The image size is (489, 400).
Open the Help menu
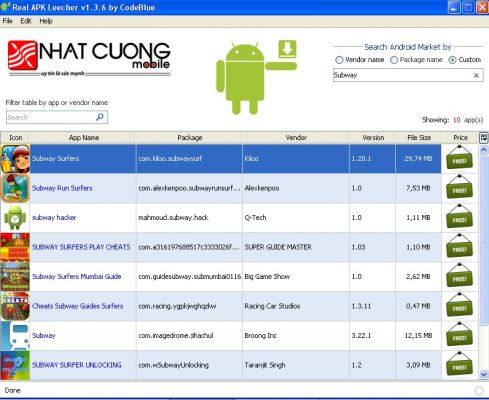[x=46, y=21]
